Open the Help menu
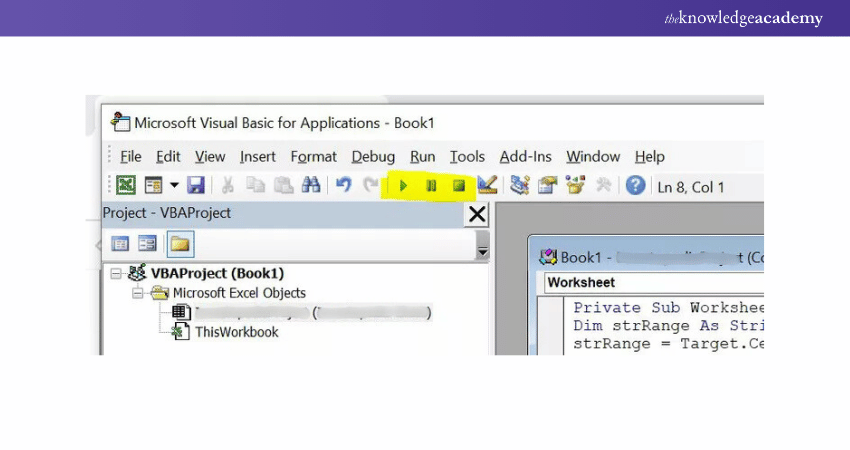 click(649, 157)
